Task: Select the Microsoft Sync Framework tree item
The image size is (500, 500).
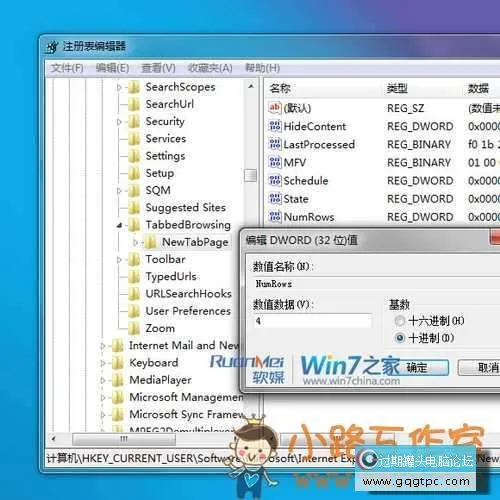Action: [x=187, y=415]
